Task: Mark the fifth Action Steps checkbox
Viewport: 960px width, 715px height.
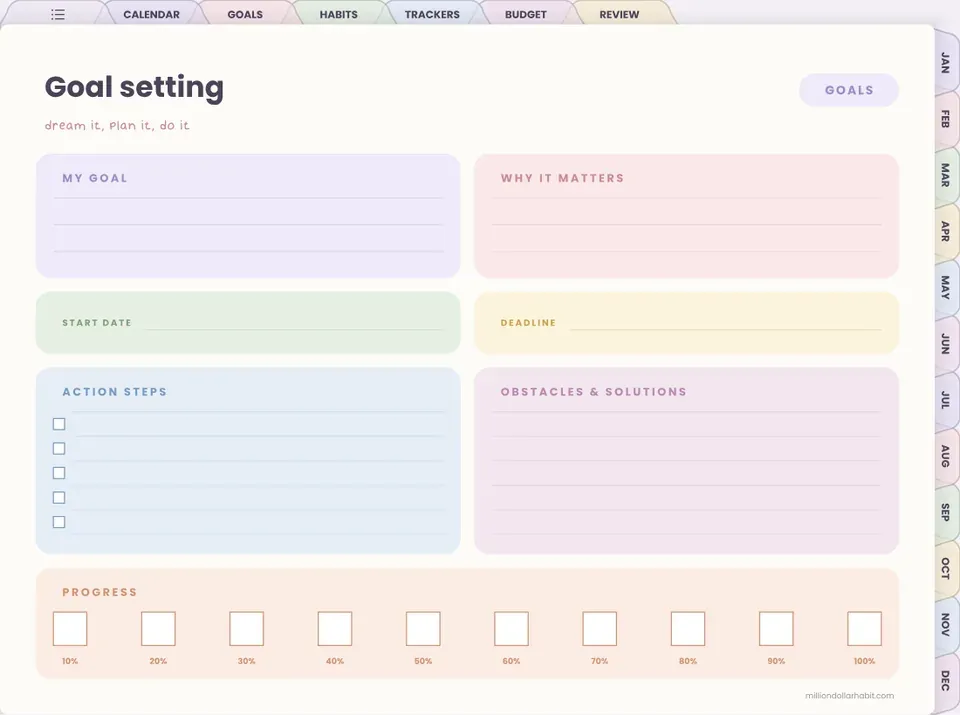Action: pos(59,522)
